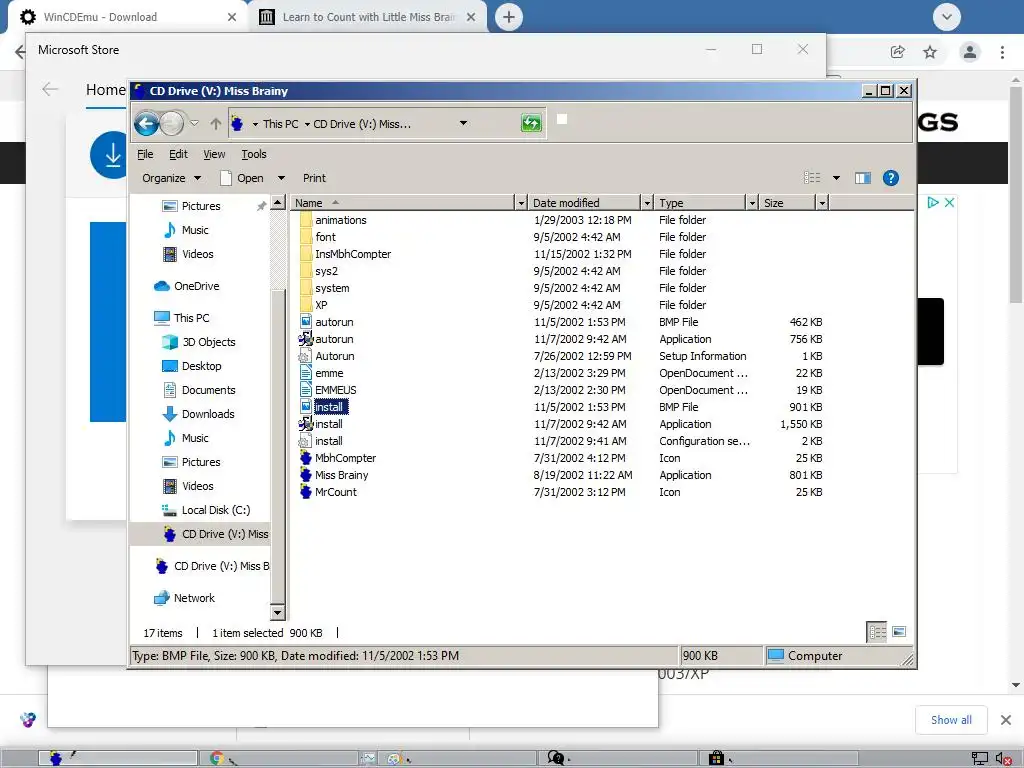This screenshot has height=768, width=1024.
Task: Open the Tools menu
Action: click(253, 154)
